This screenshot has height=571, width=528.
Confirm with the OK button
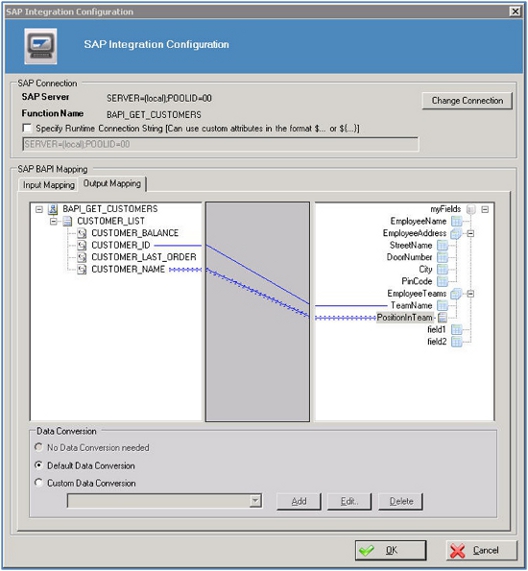[x=390, y=550]
